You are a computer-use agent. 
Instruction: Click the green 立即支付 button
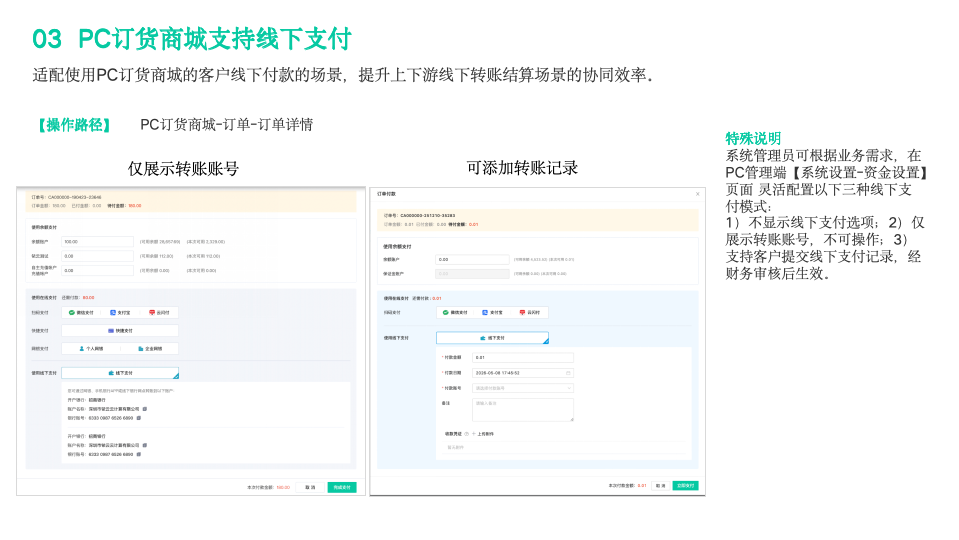(686, 486)
